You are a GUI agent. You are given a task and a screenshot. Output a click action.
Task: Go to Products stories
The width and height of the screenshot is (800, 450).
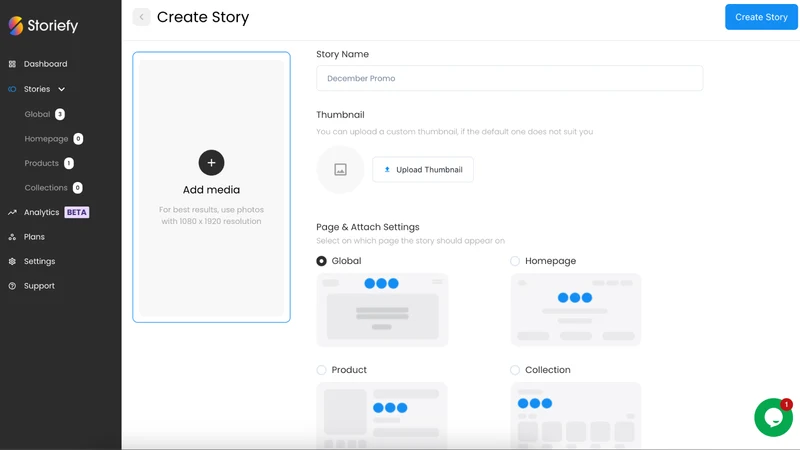click(x=41, y=163)
